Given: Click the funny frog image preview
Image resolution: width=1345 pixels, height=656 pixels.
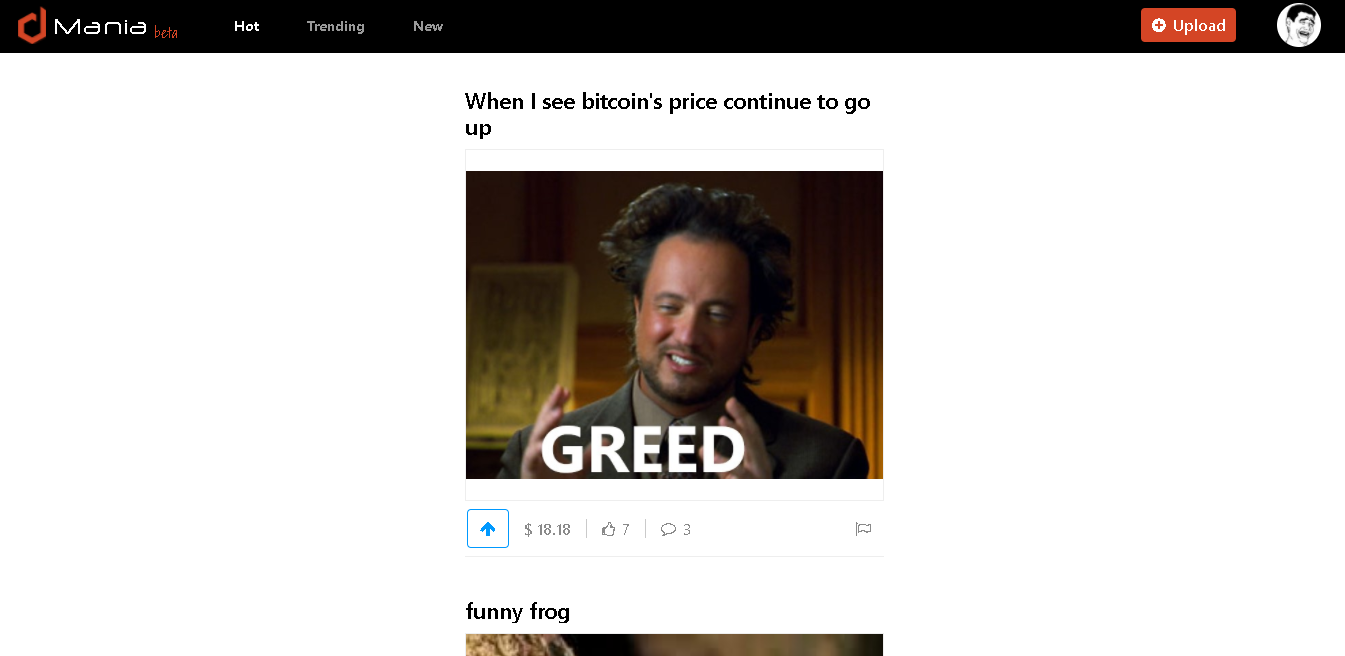Looking at the screenshot, I should click(x=674, y=645).
